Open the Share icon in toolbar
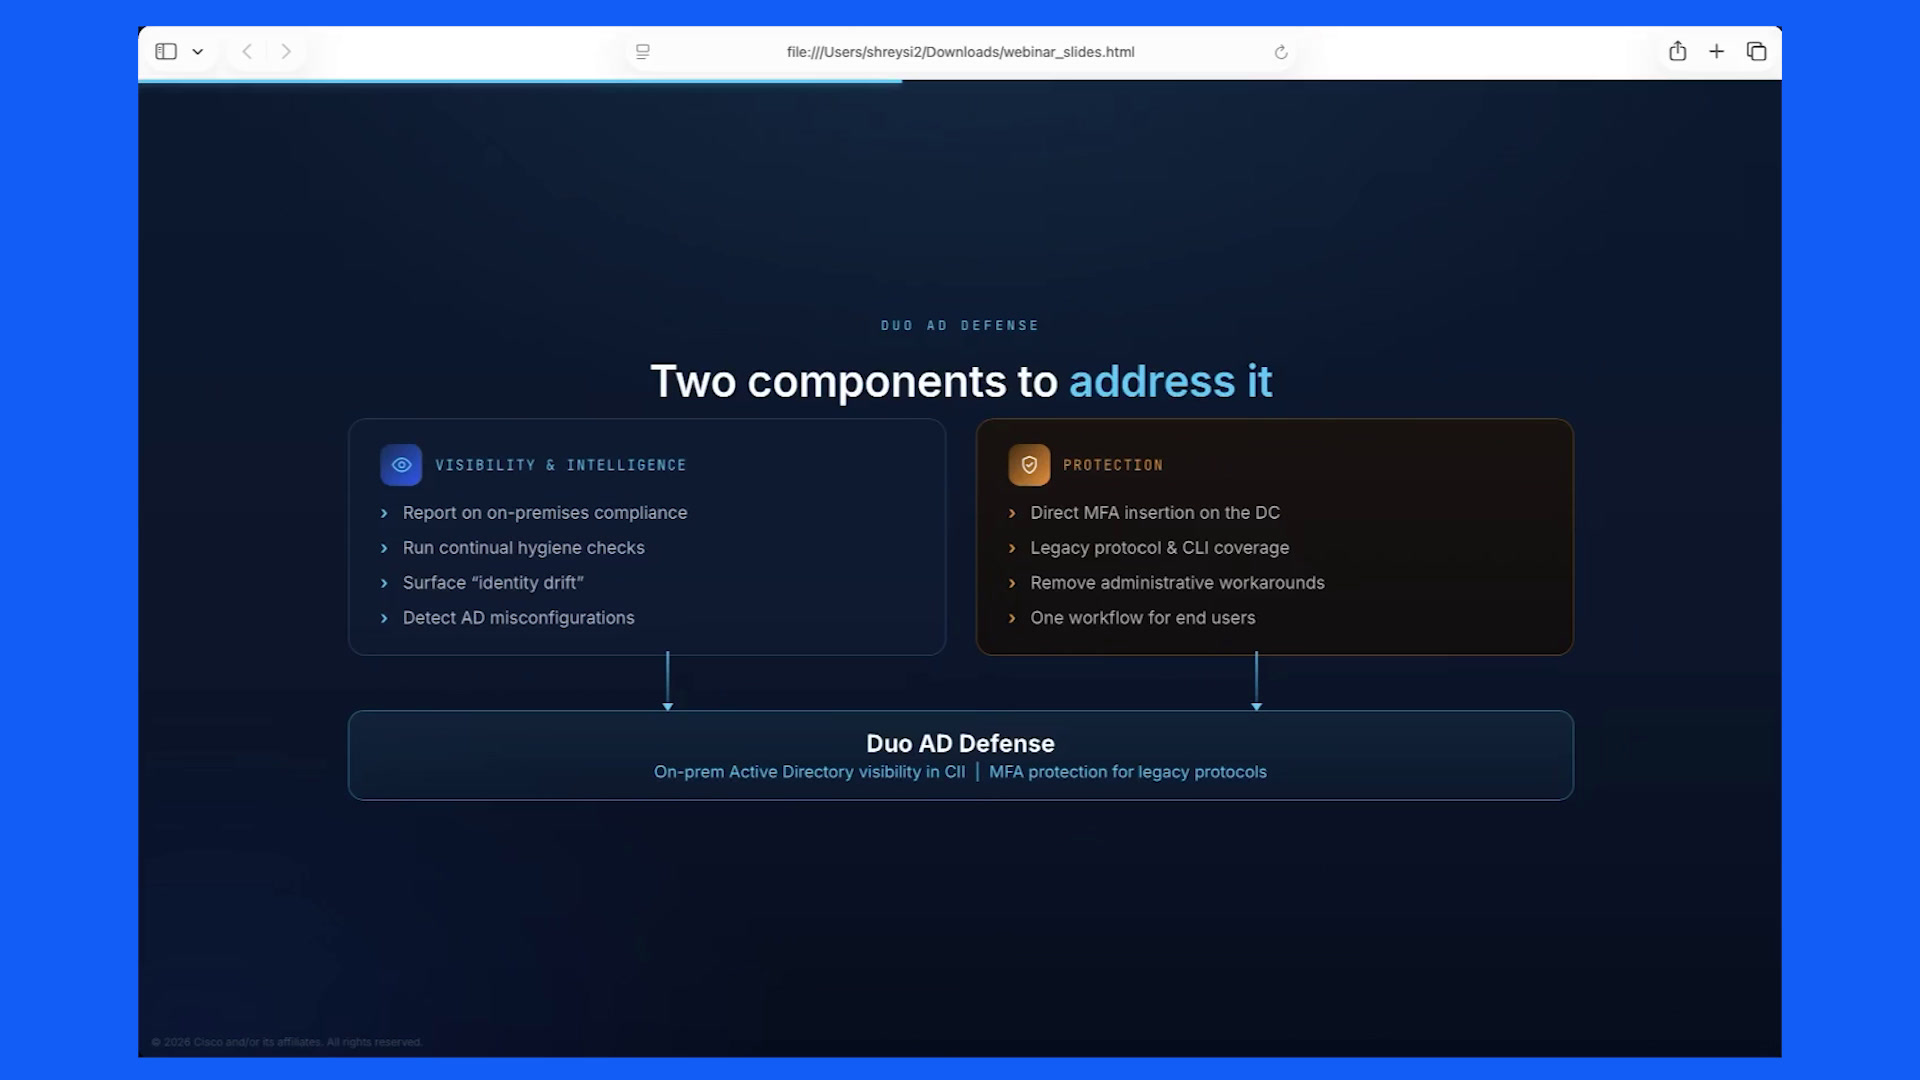The height and width of the screenshot is (1080, 1920). [x=1678, y=51]
